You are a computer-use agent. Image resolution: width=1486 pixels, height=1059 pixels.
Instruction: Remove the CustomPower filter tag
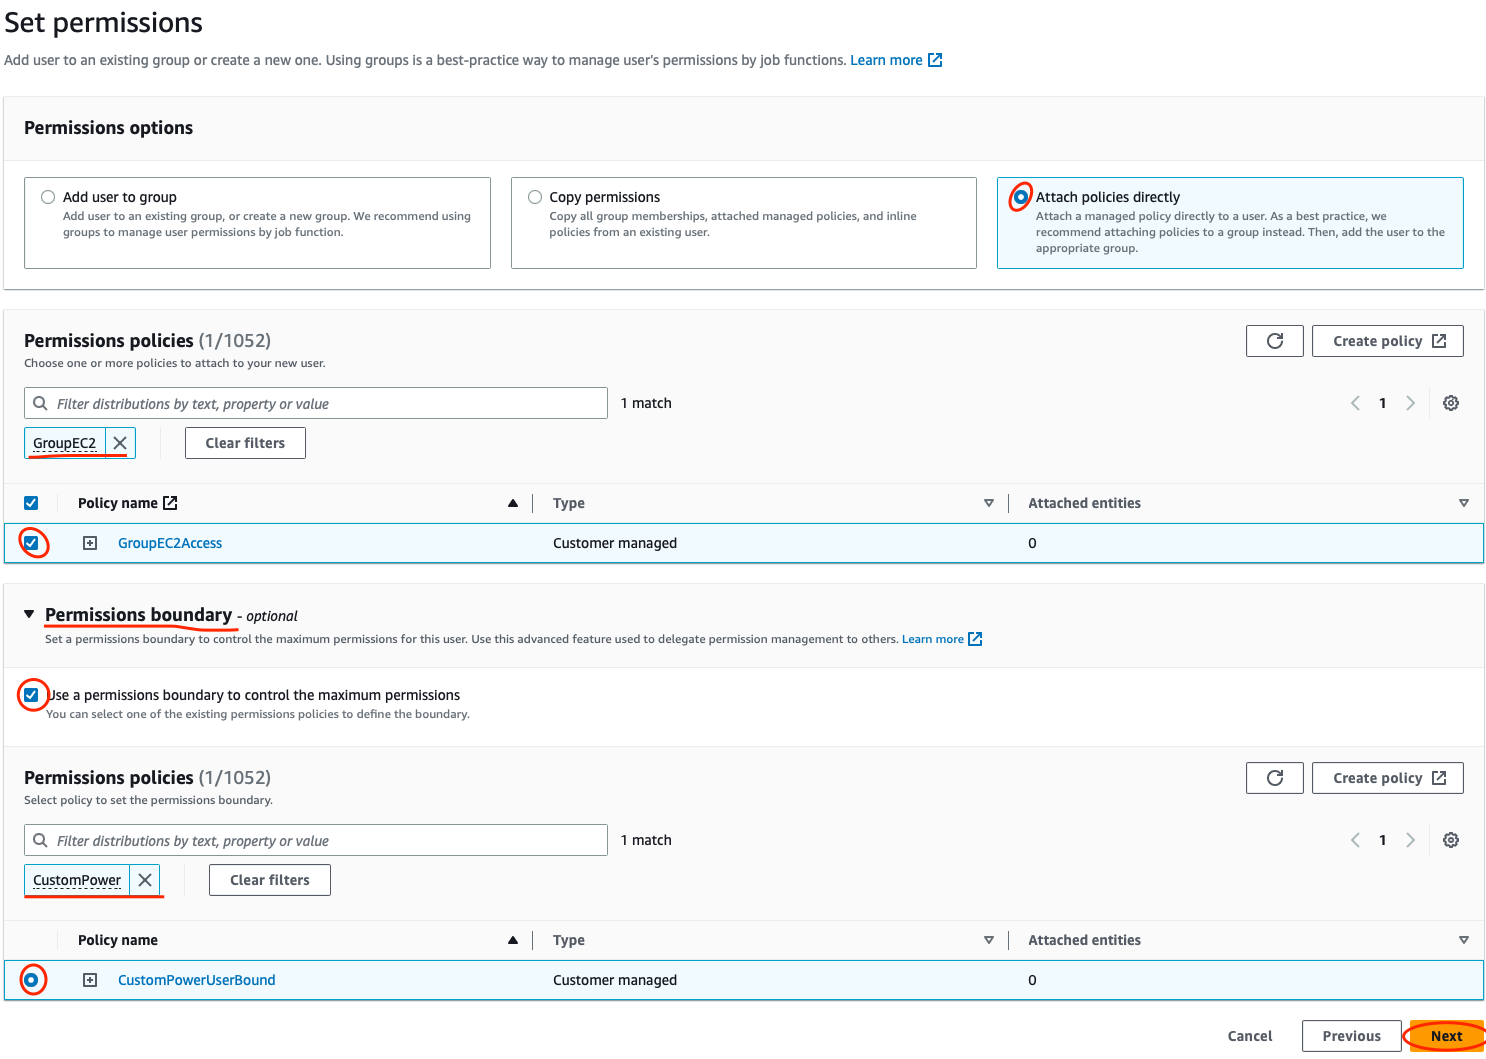[145, 880]
